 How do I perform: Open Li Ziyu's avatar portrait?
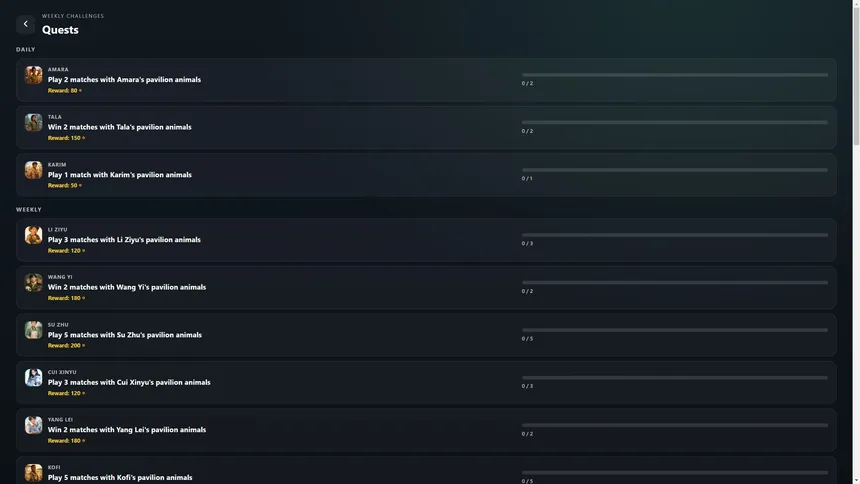(x=33, y=235)
